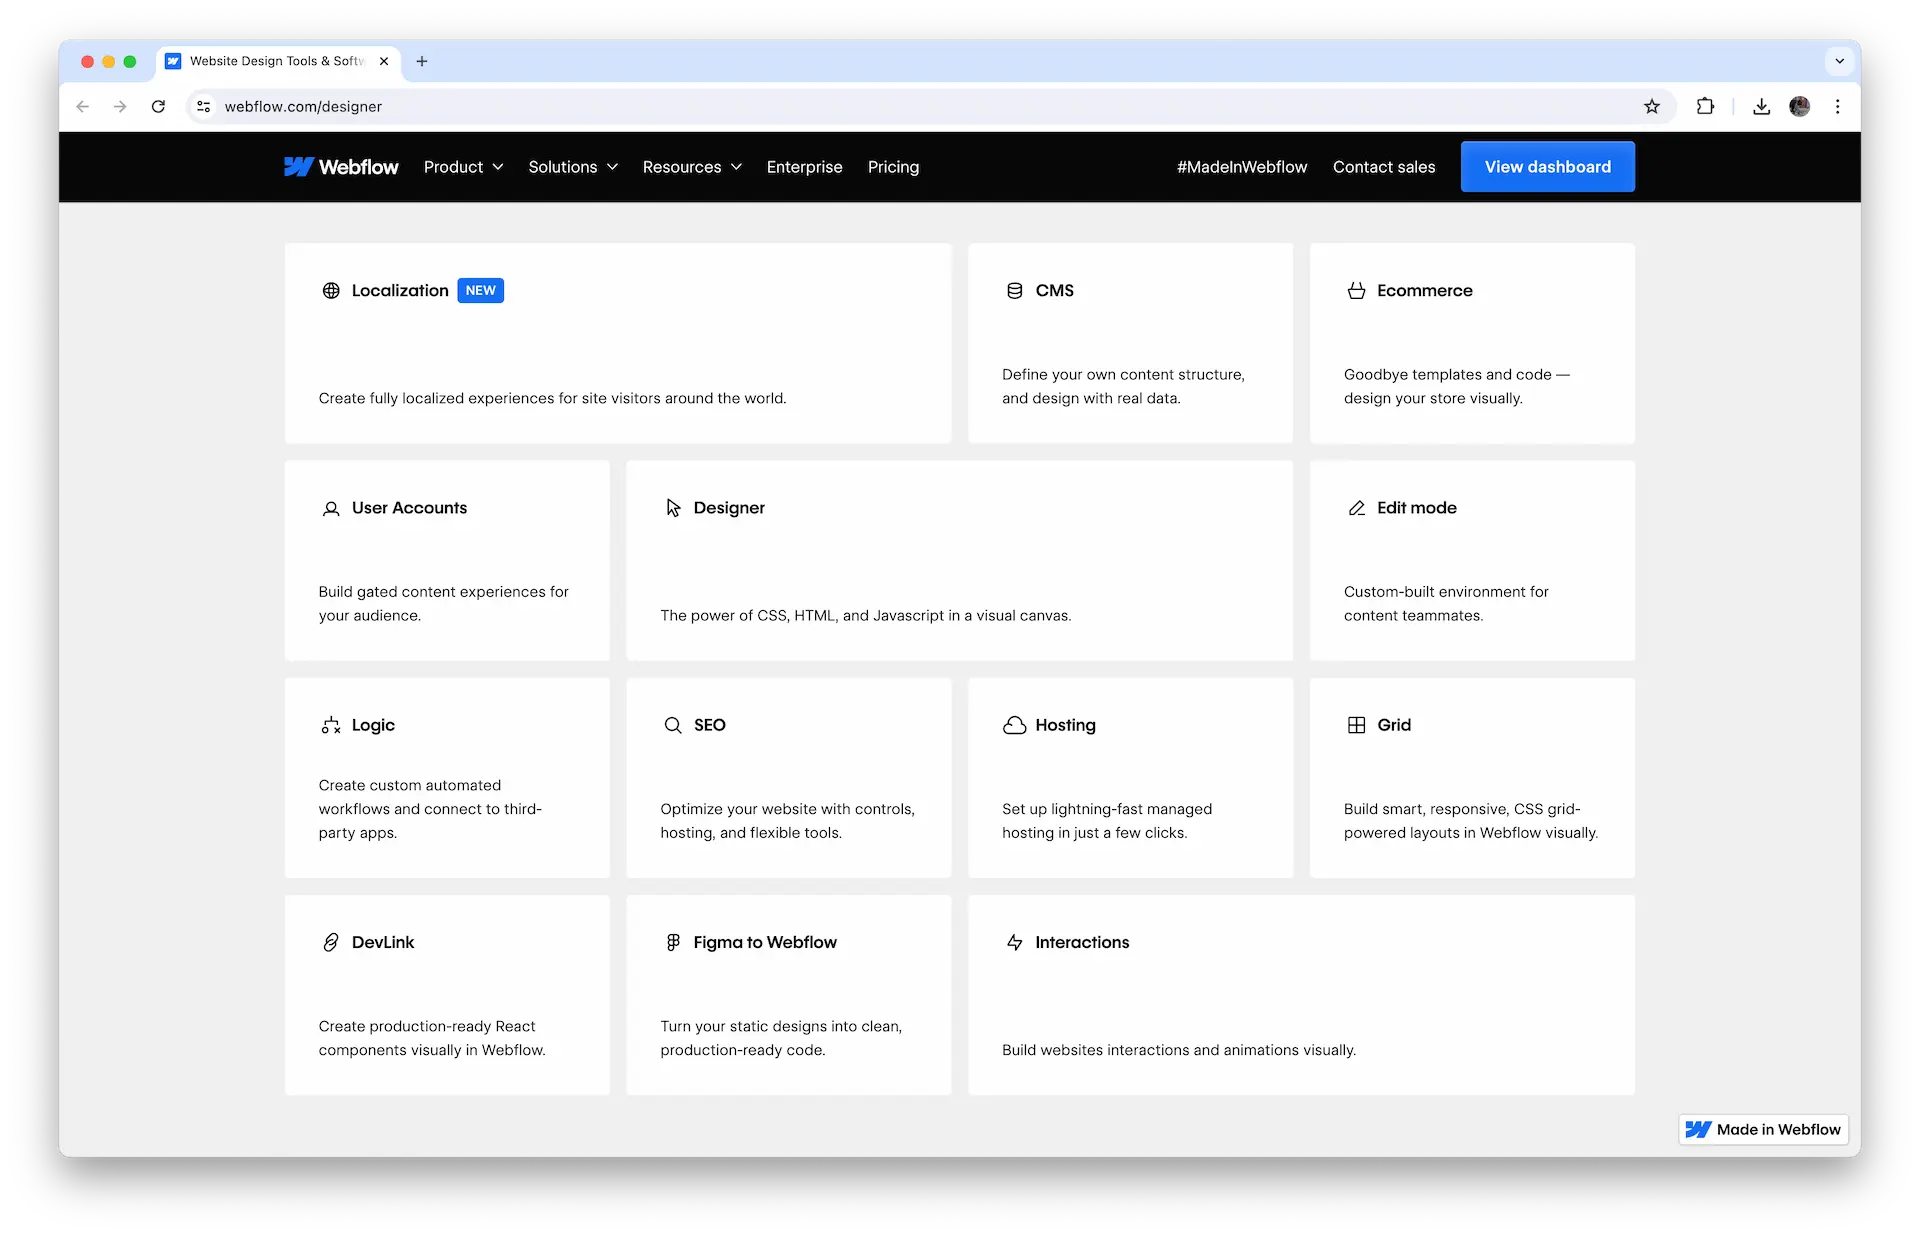Bookmark this page with star icon
1920x1235 pixels.
1652,106
